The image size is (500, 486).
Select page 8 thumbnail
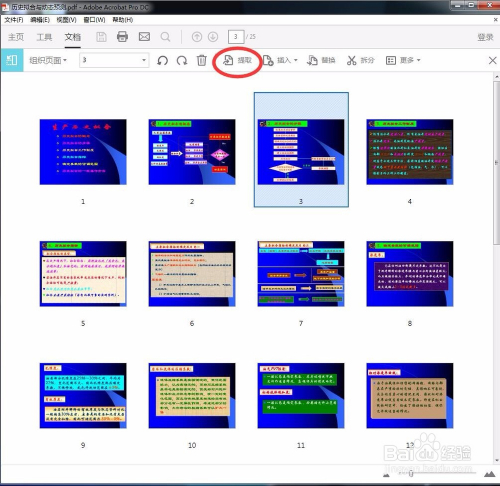410,274
